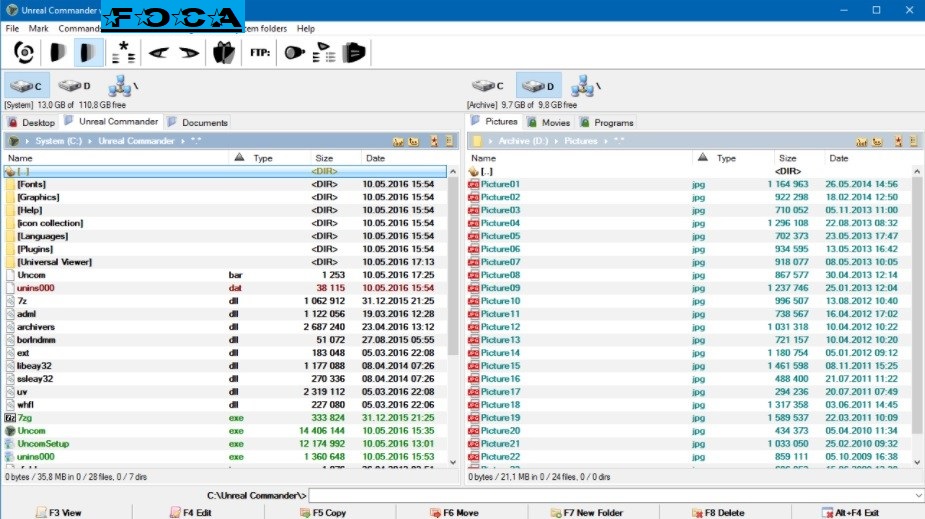Viewport: 925px width, 519px height.
Task: Select the archivers dll file
Action: [225, 327]
